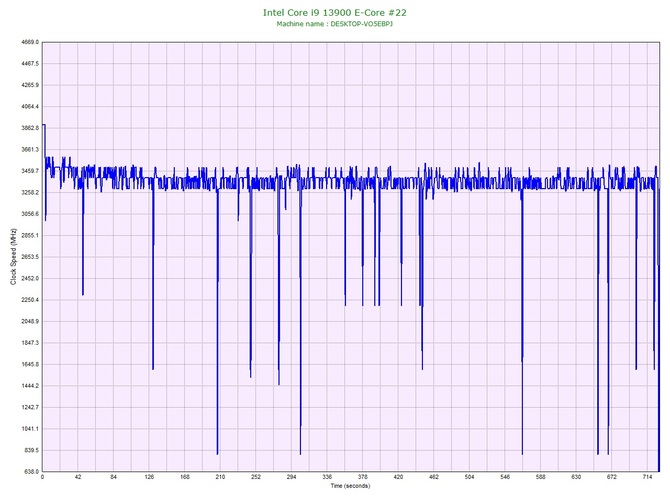The image size is (670, 503).
Task: Click the "Clock Speed (MHz)" axis label
Action: 13,257
